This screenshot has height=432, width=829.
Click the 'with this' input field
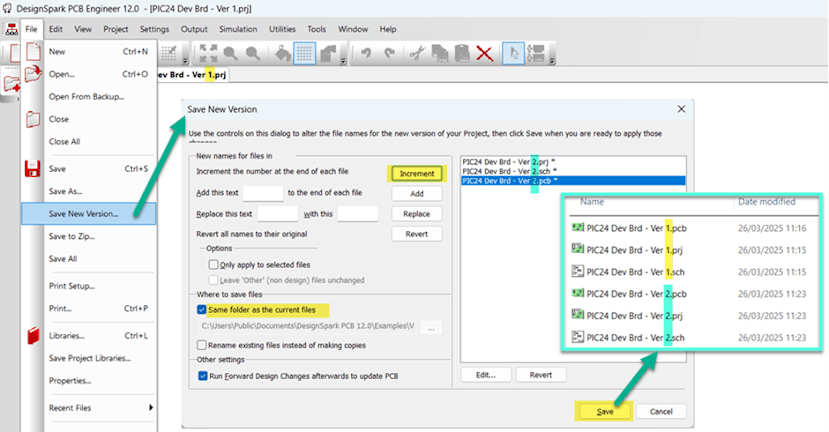pyautogui.click(x=357, y=214)
